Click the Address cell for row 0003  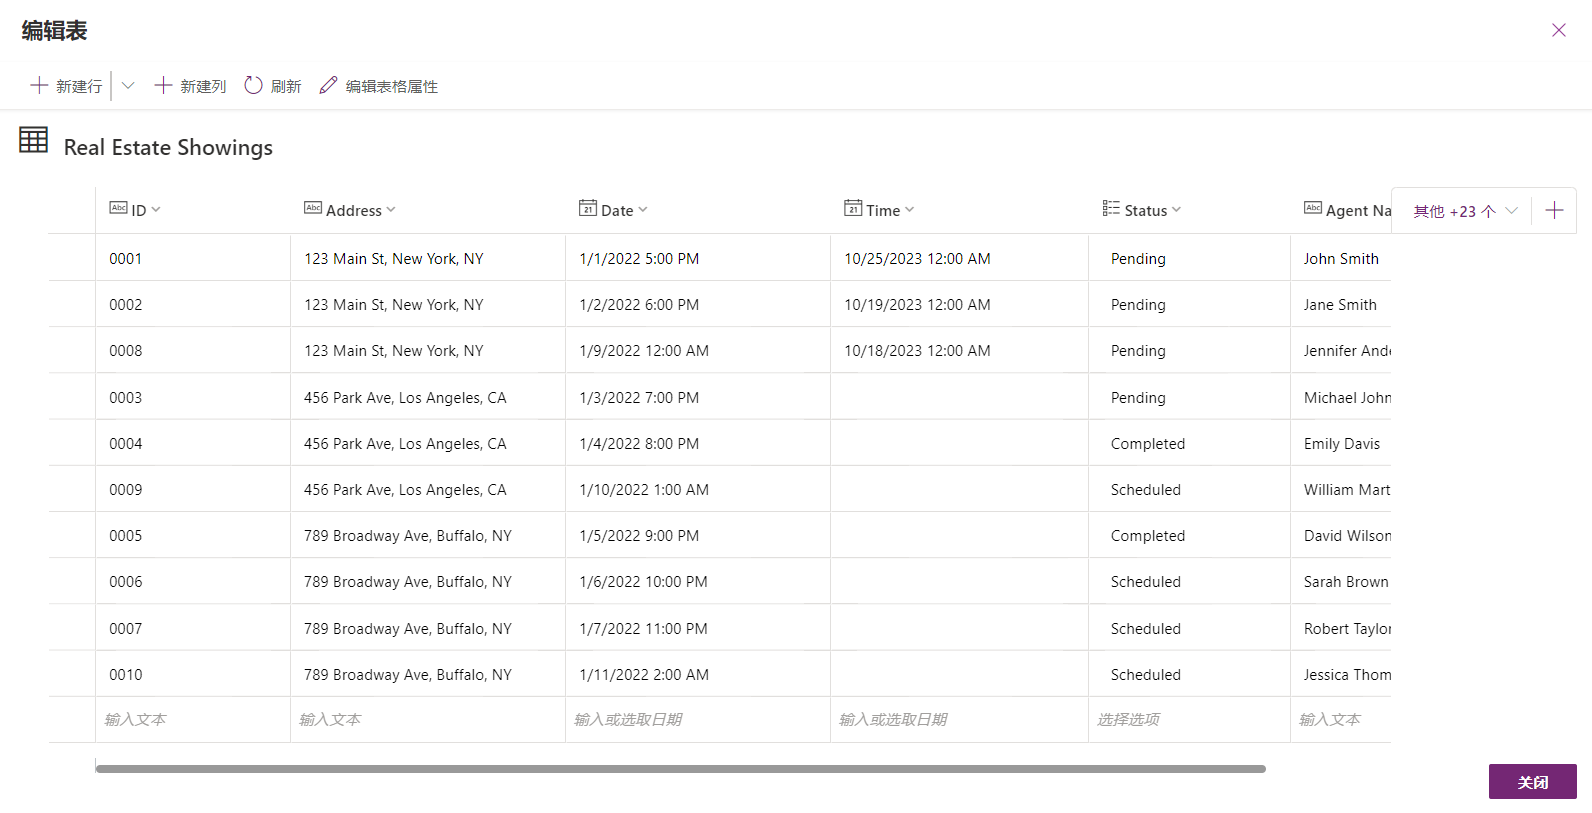pyautogui.click(x=428, y=397)
